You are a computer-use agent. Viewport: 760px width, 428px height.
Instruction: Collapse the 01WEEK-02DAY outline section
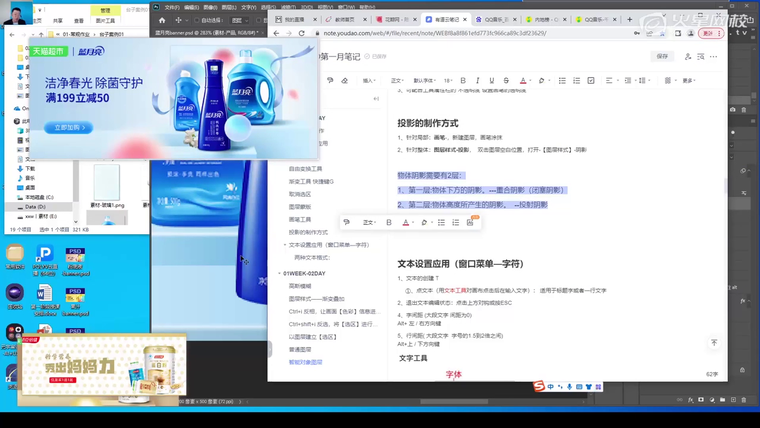coord(279,273)
